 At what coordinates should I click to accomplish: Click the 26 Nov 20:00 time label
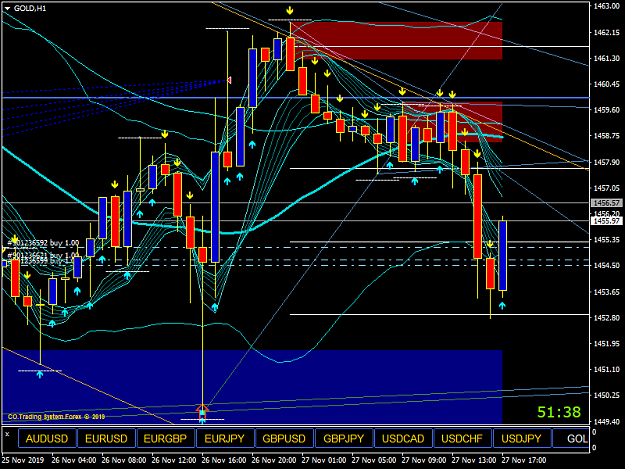[274, 460]
